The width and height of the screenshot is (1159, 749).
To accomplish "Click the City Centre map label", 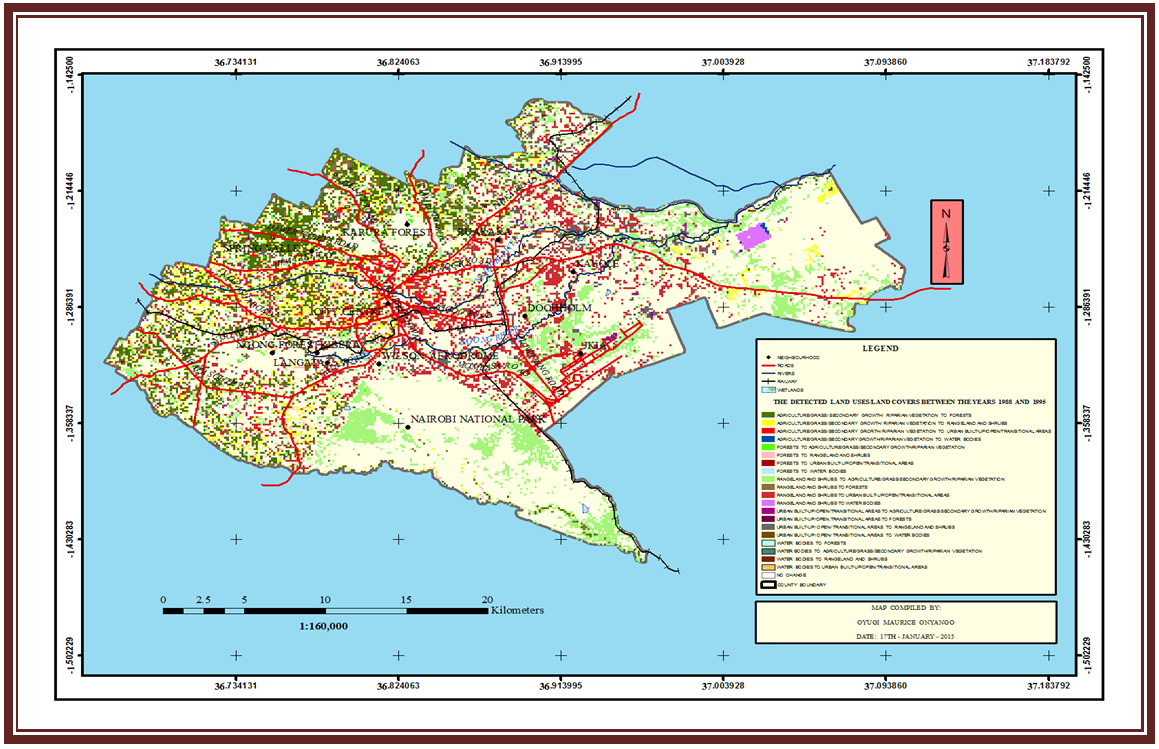I will 345,312.
